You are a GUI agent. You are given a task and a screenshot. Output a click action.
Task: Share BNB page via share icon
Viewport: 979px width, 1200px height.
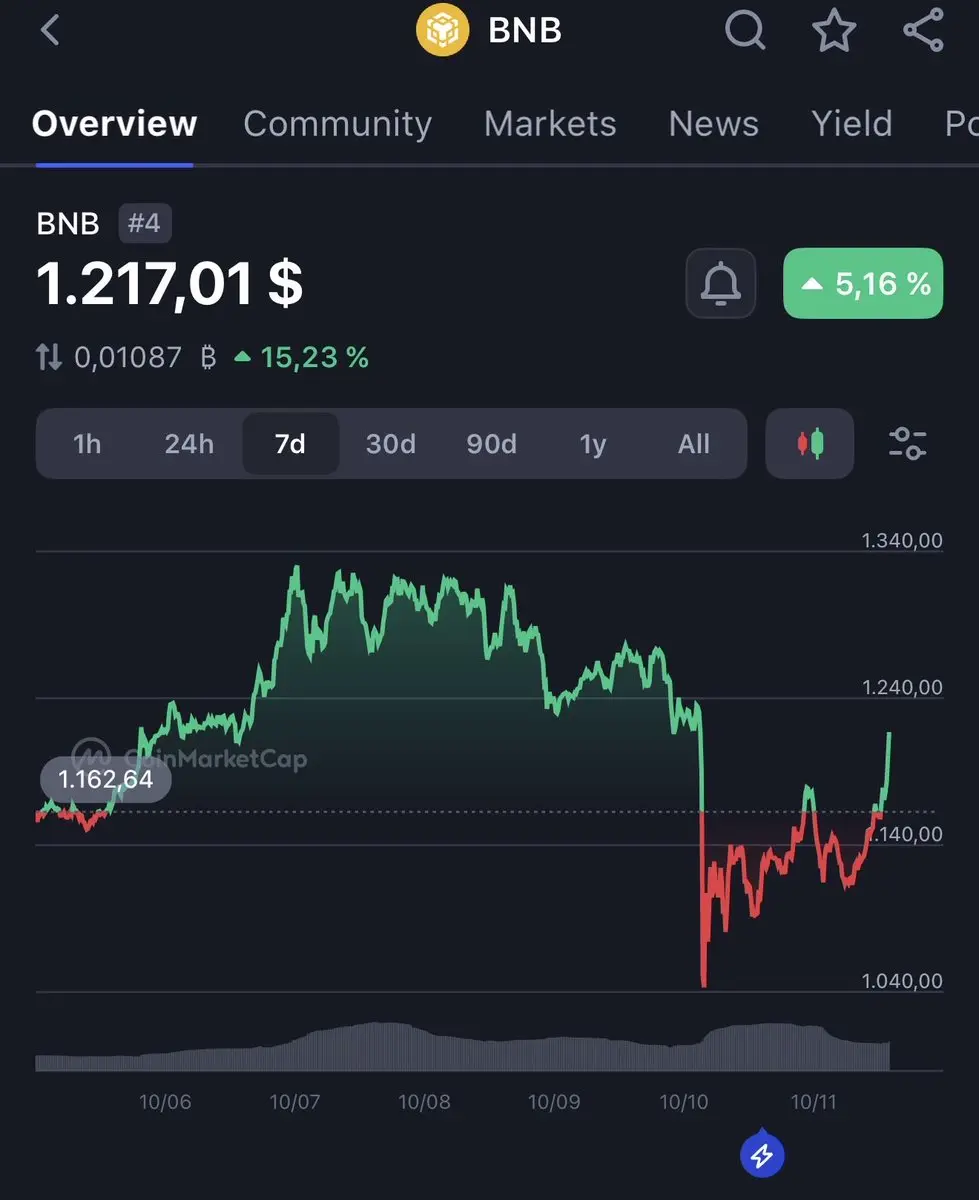[x=923, y=30]
